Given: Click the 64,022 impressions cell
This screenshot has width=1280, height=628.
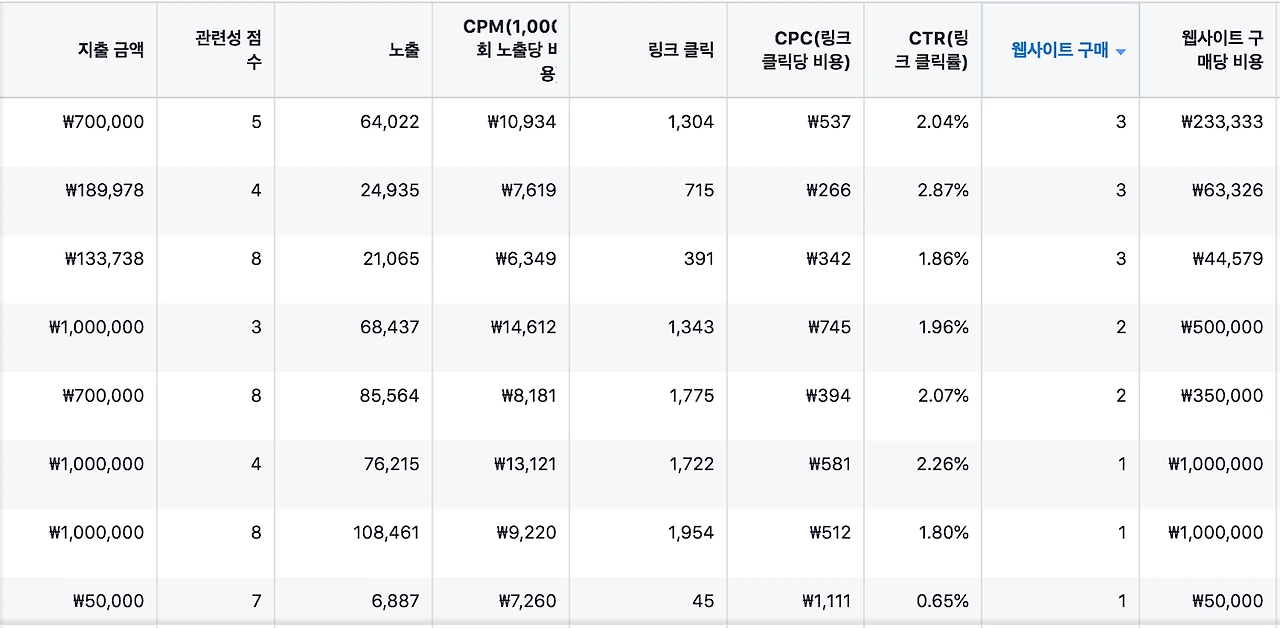Looking at the screenshot, I should click(390, 122).
